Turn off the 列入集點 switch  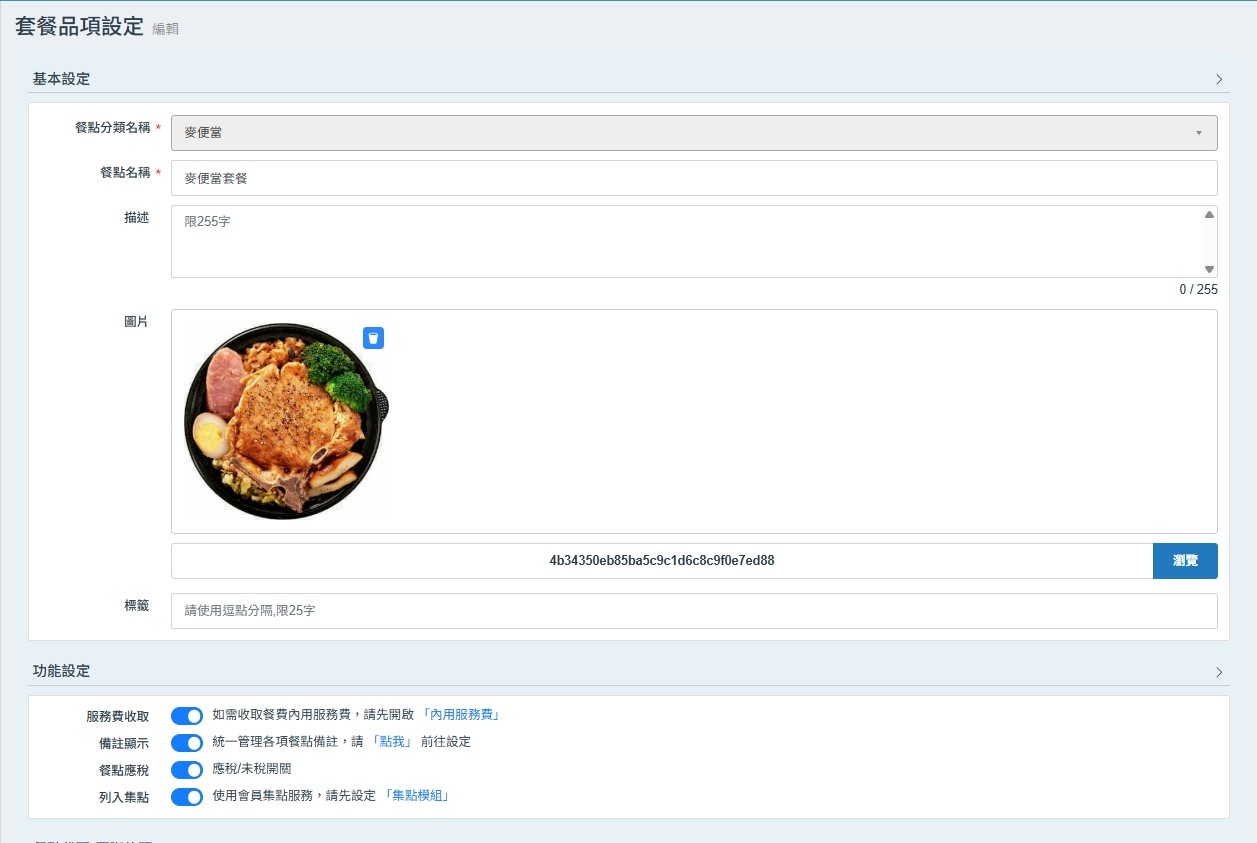(187, 796)
